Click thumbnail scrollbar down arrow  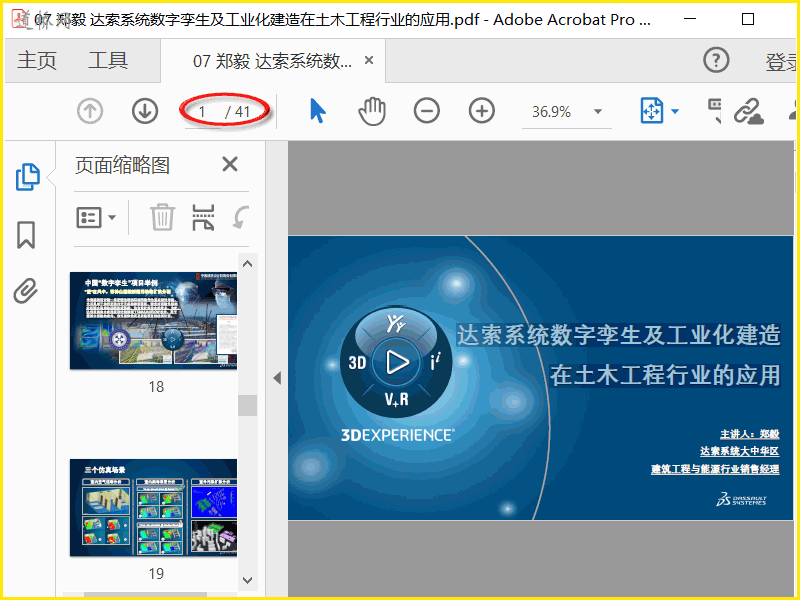tap(247, 580)
